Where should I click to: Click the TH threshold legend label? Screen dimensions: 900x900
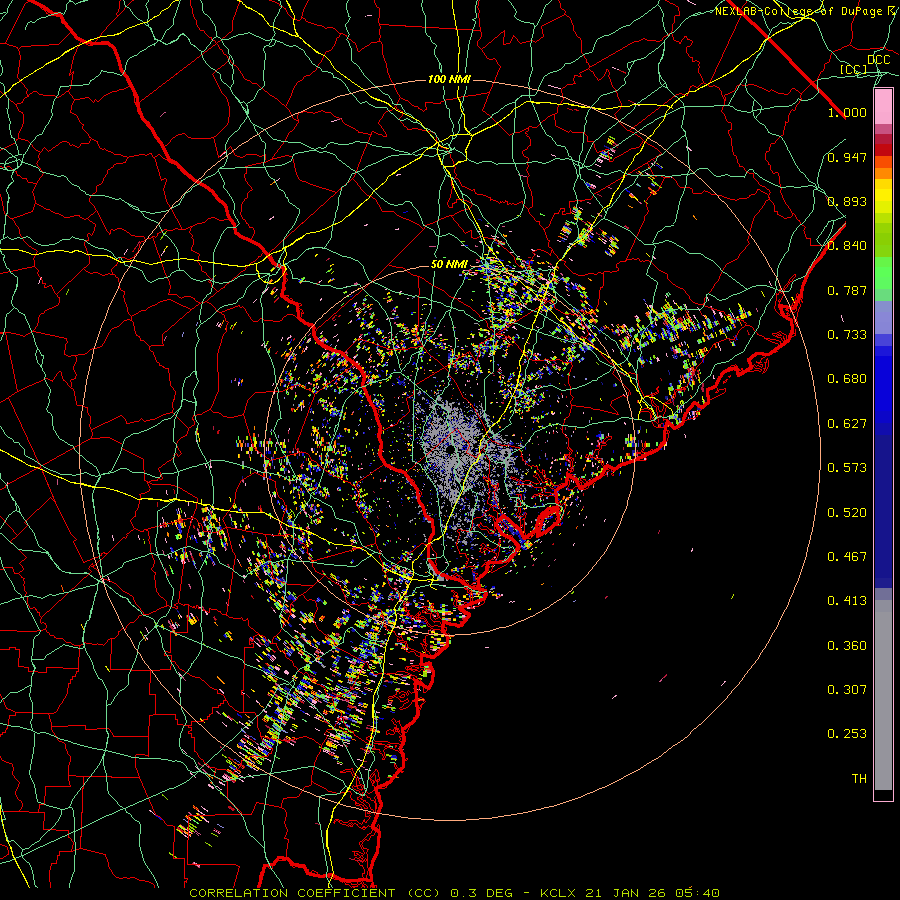[x=859, y=779]
